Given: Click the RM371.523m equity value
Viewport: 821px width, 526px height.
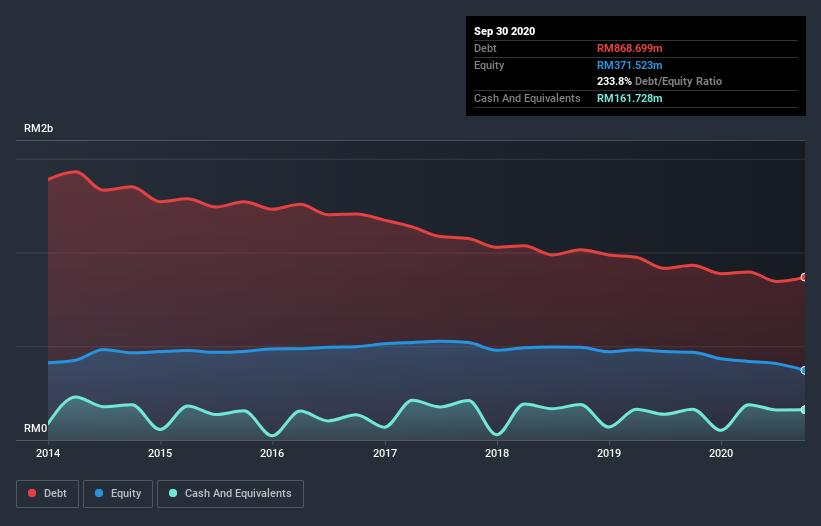Looking at the screenshot, I should (629, 65).
